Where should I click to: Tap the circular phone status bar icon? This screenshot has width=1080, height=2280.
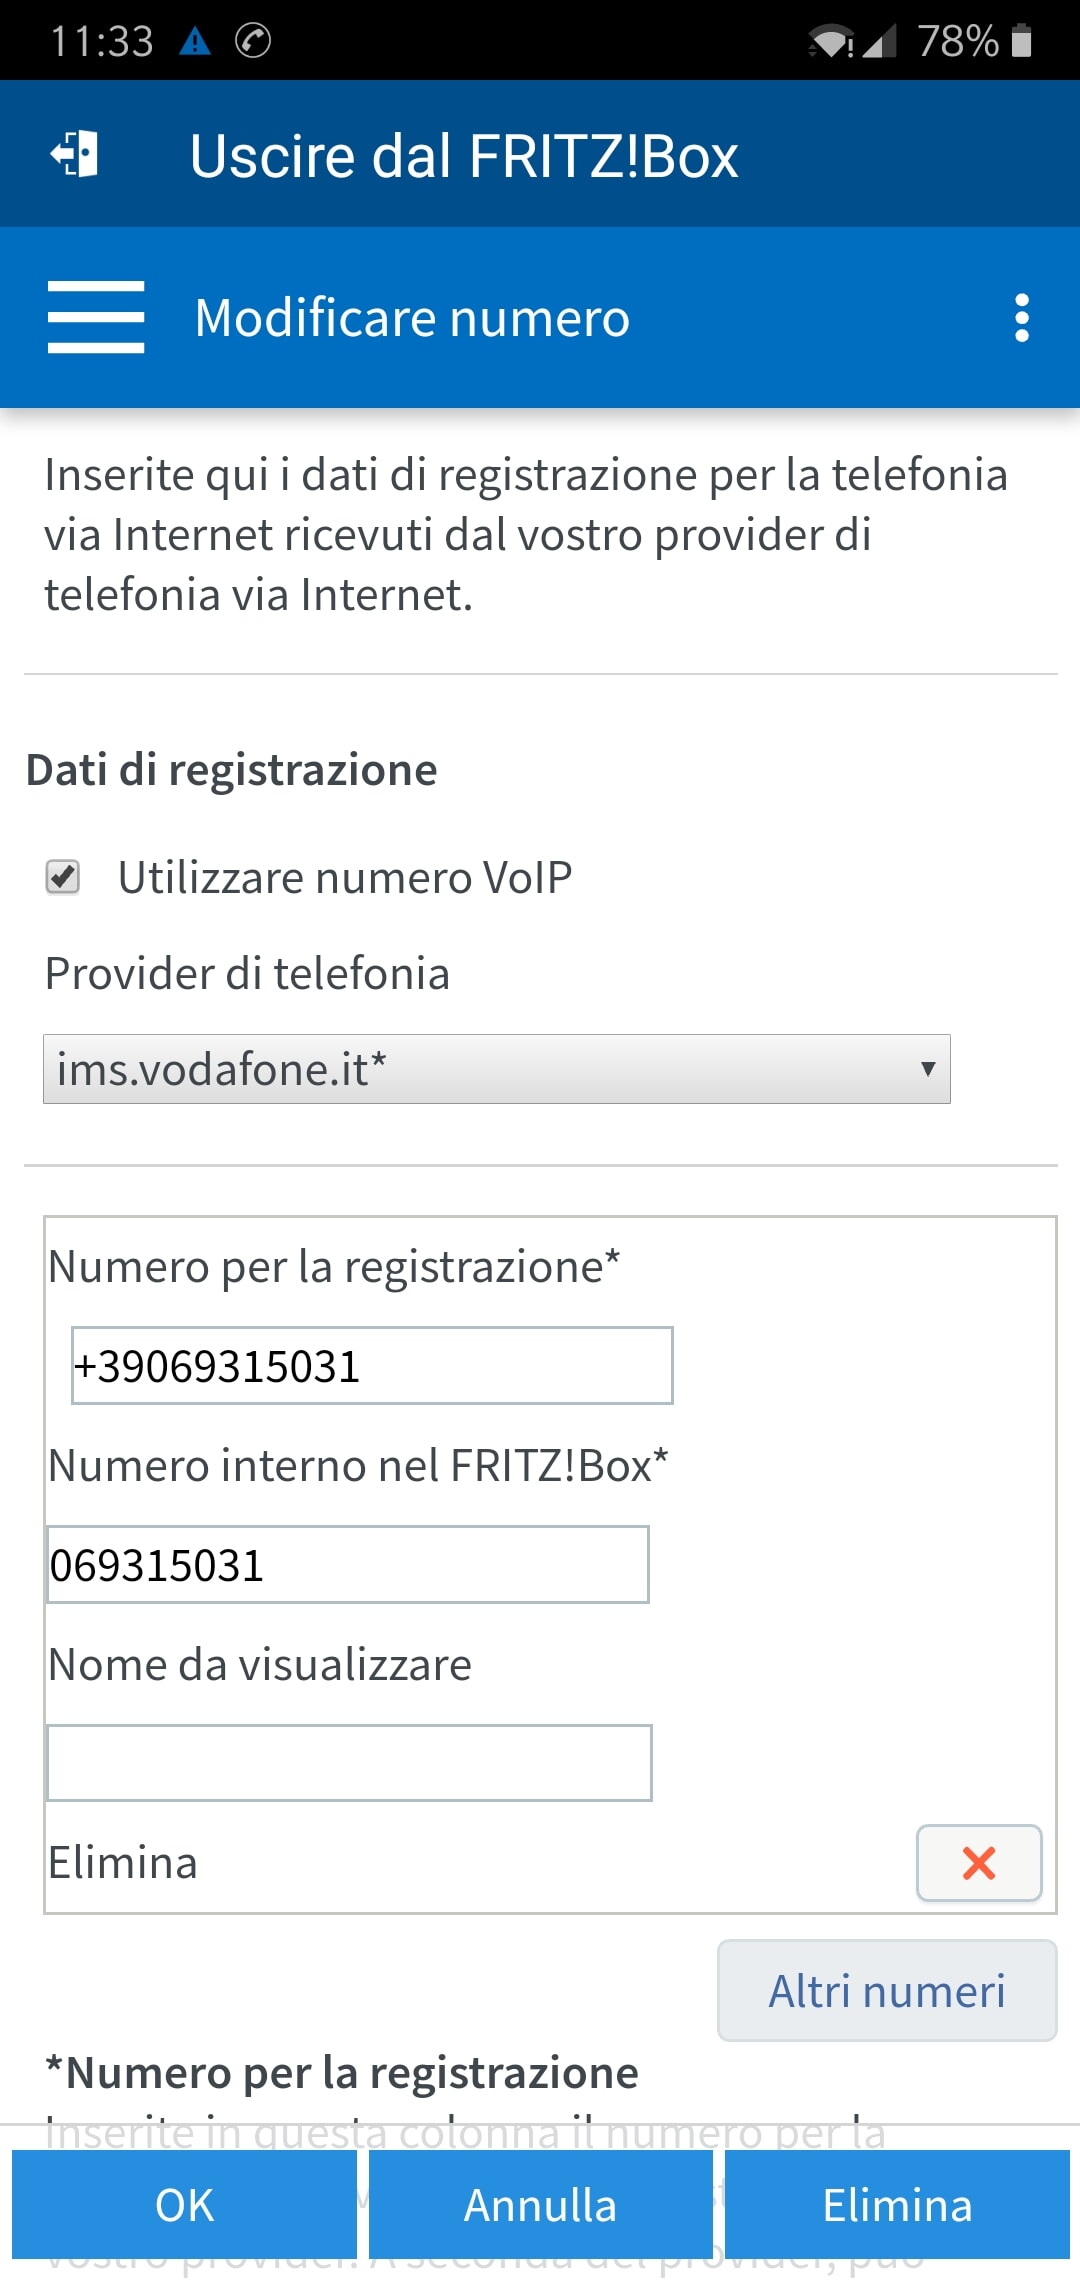253,41
